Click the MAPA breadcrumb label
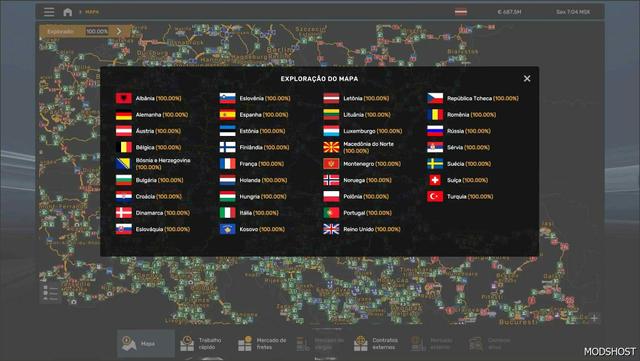Image resolution: width=640 pixels, height=361 pixels. point(92,12)
